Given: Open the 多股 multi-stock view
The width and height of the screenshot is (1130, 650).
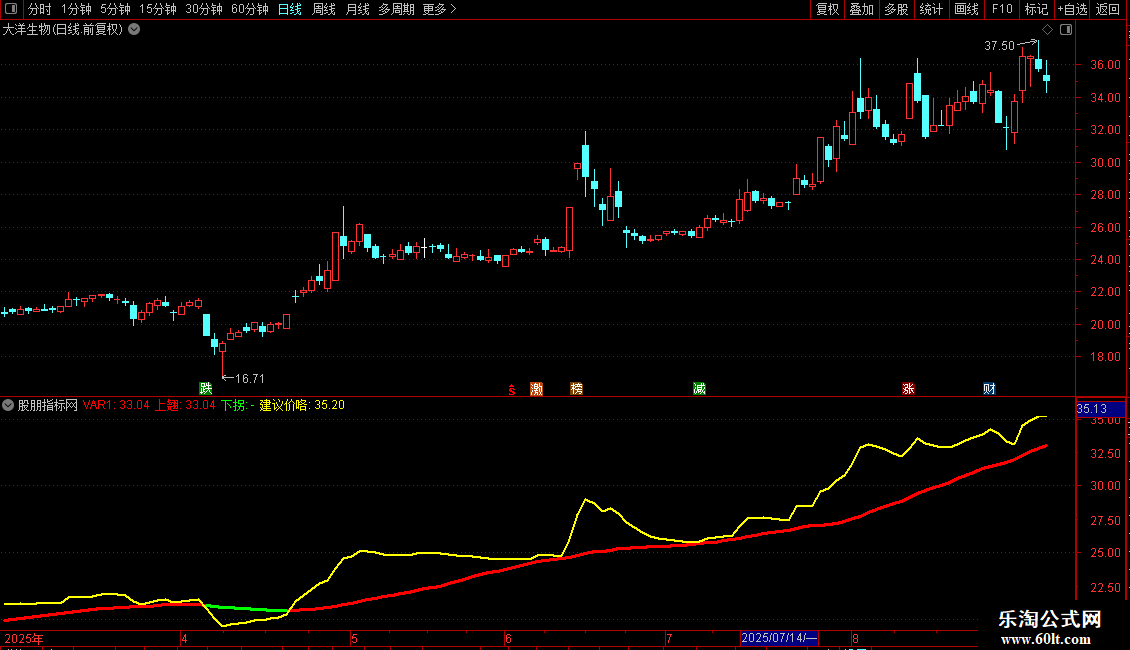Looking at the screenshot, I should pos(896,9).
